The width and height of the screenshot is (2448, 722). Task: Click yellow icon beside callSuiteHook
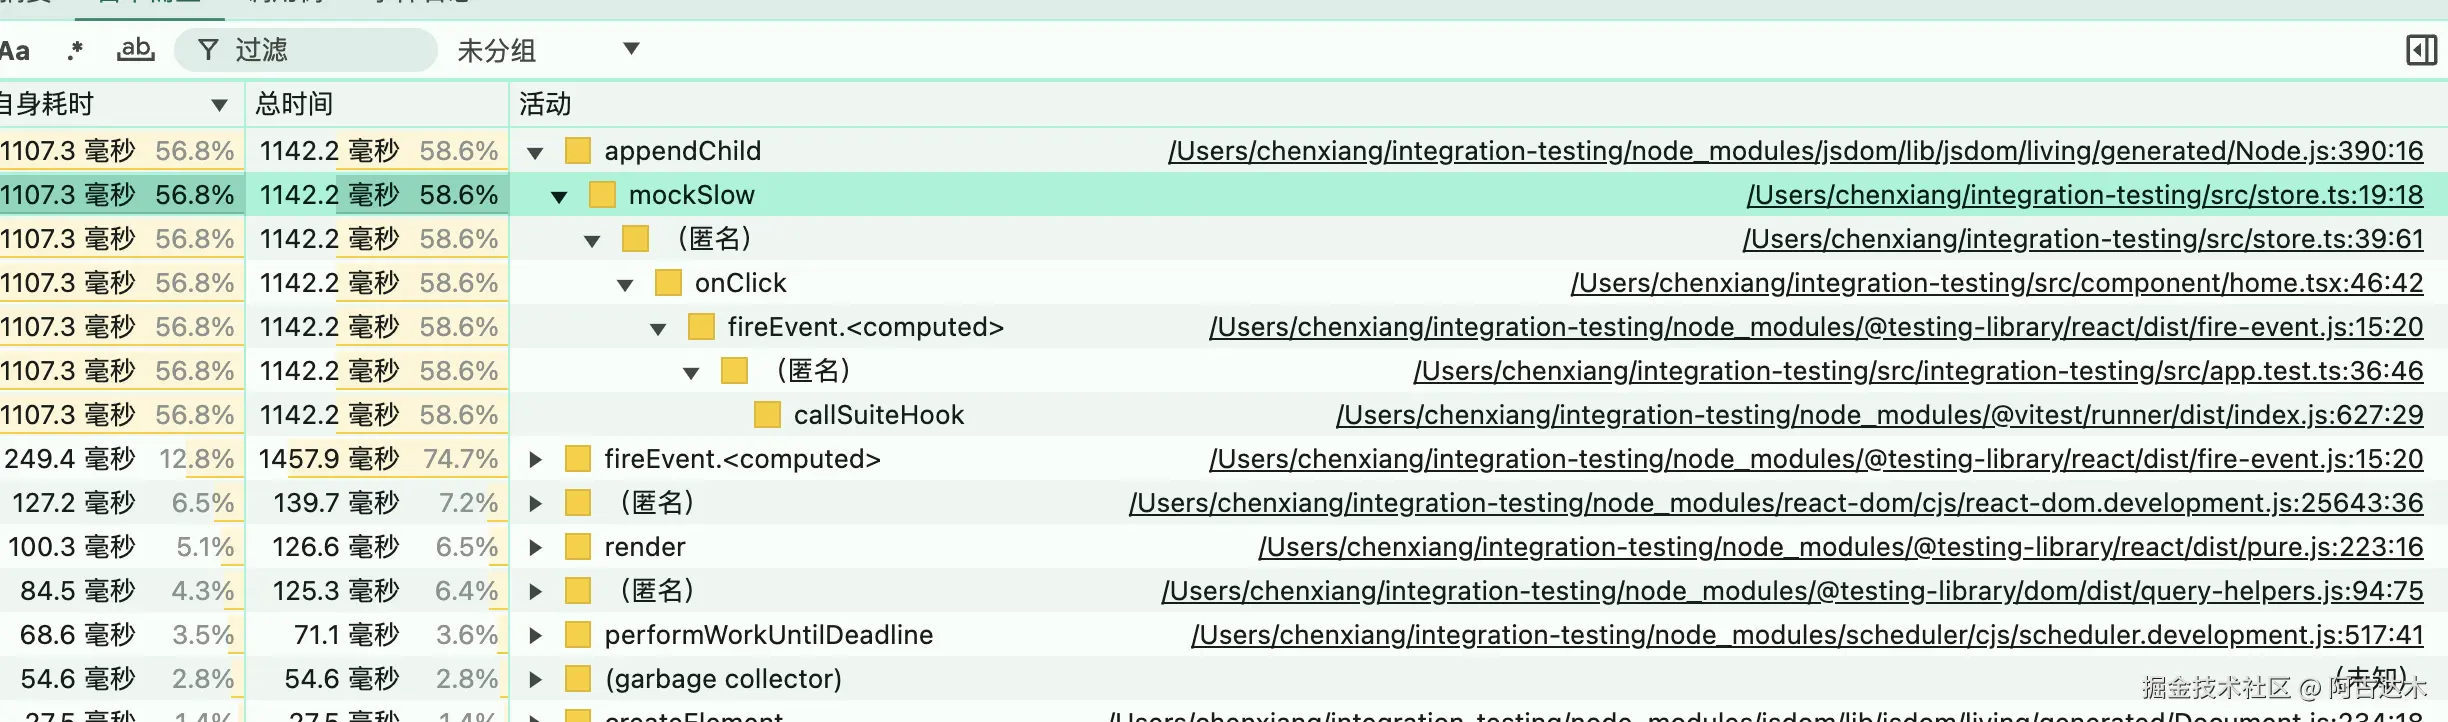767,415
